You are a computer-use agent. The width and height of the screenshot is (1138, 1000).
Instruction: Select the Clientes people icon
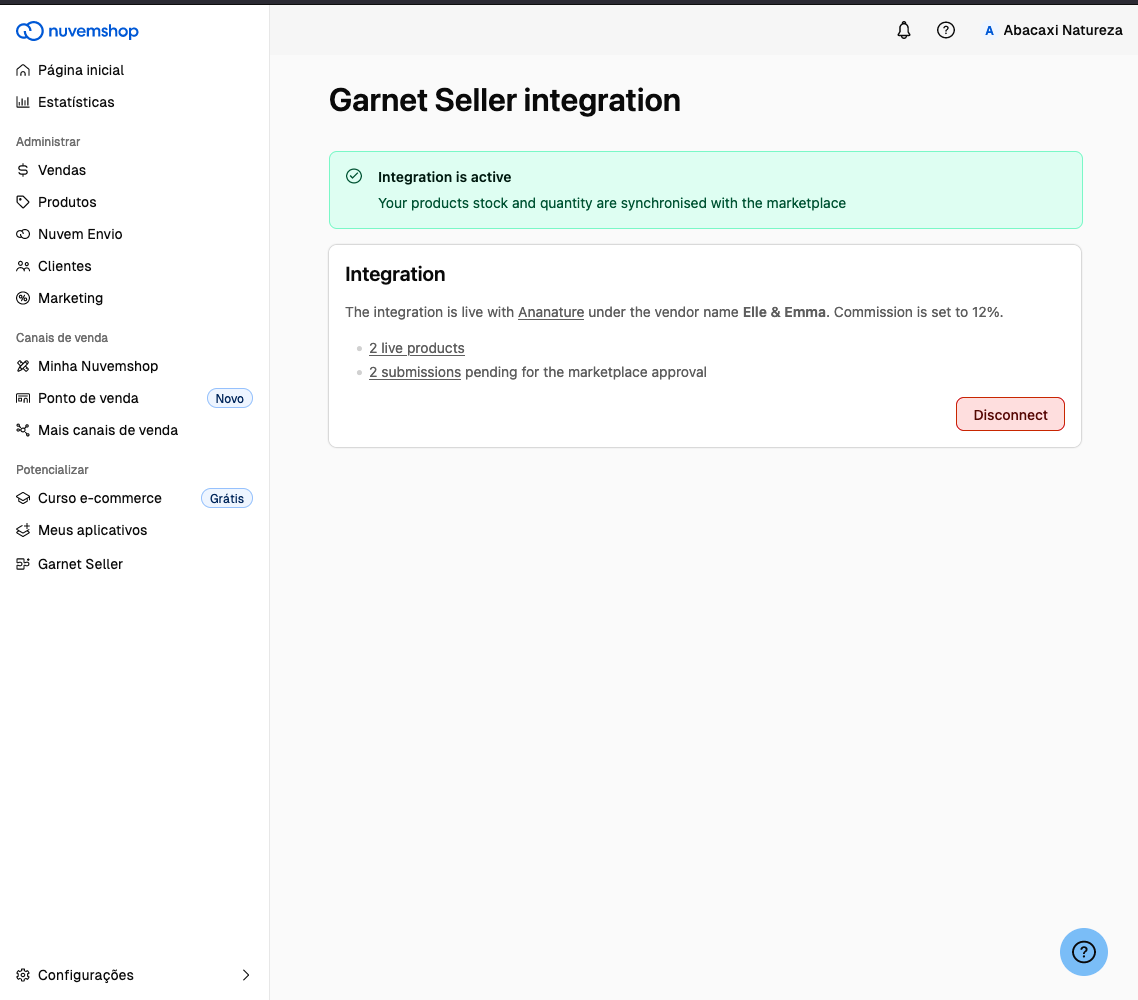(x=22, y=266)
